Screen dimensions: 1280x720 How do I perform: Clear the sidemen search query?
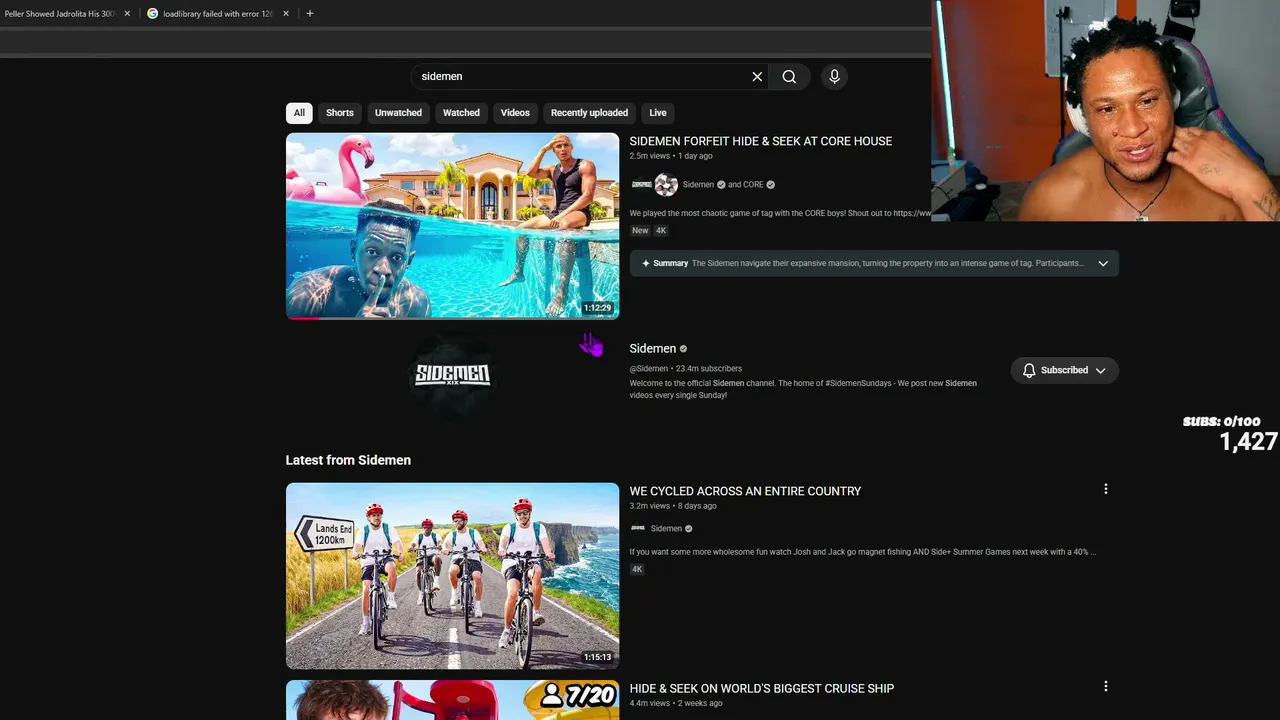757,76
